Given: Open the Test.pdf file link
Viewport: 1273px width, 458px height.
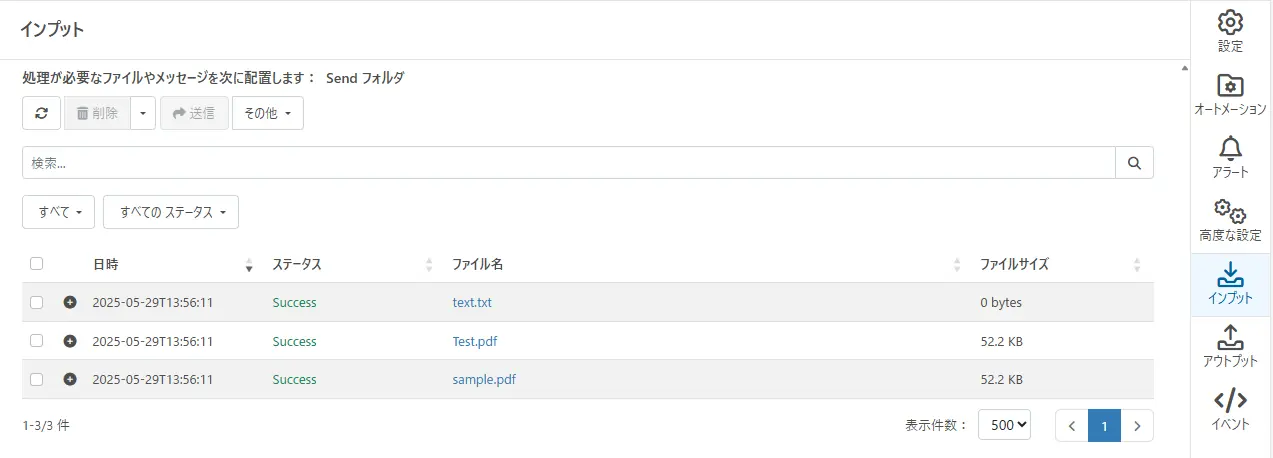Looking at the screenshot, I should point(475,341).
